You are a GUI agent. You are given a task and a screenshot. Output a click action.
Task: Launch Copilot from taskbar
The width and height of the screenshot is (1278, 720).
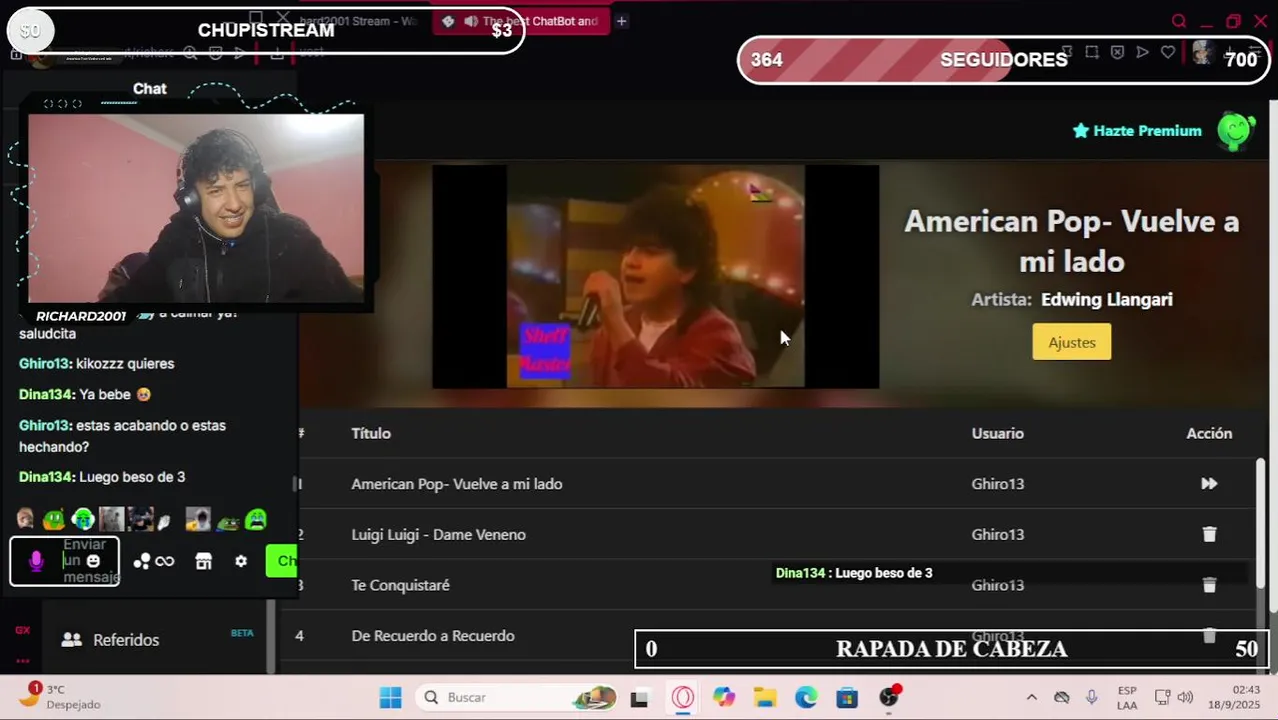pos(724,698)
